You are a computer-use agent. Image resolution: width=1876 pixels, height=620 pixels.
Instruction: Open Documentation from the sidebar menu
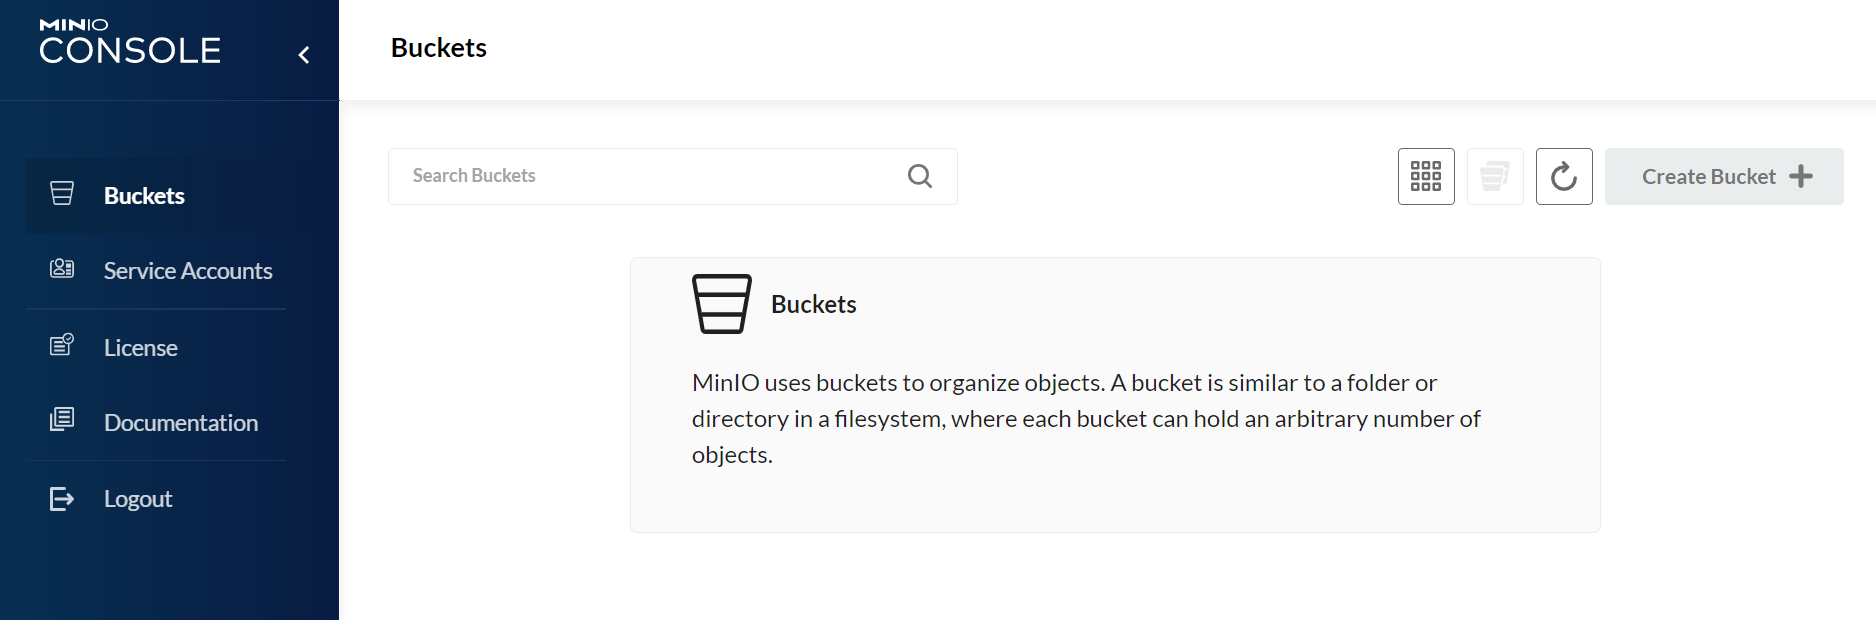pyautogui.click(x=180, y=422)
